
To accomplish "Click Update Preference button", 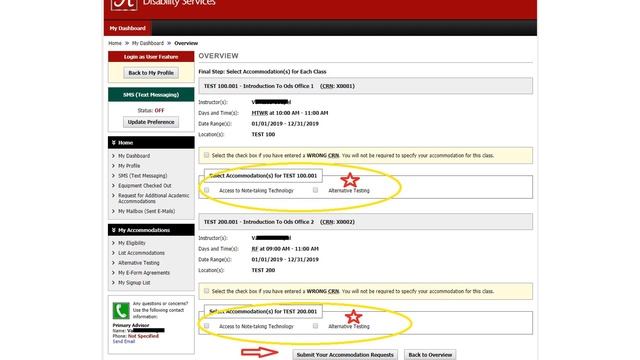I will (x=151, y=122).
